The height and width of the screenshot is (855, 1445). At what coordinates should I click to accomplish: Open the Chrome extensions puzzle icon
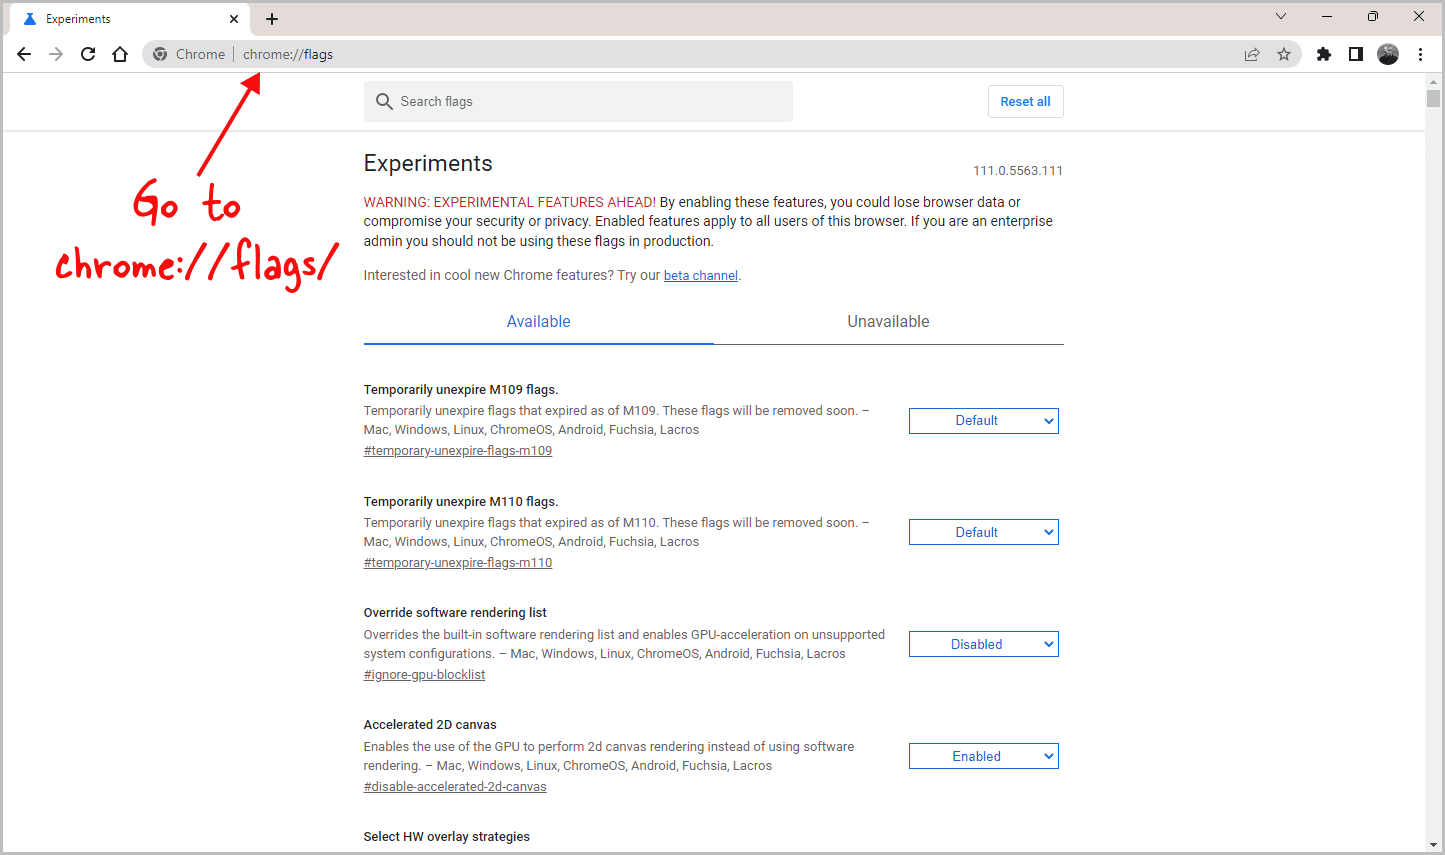[1323, 54]
